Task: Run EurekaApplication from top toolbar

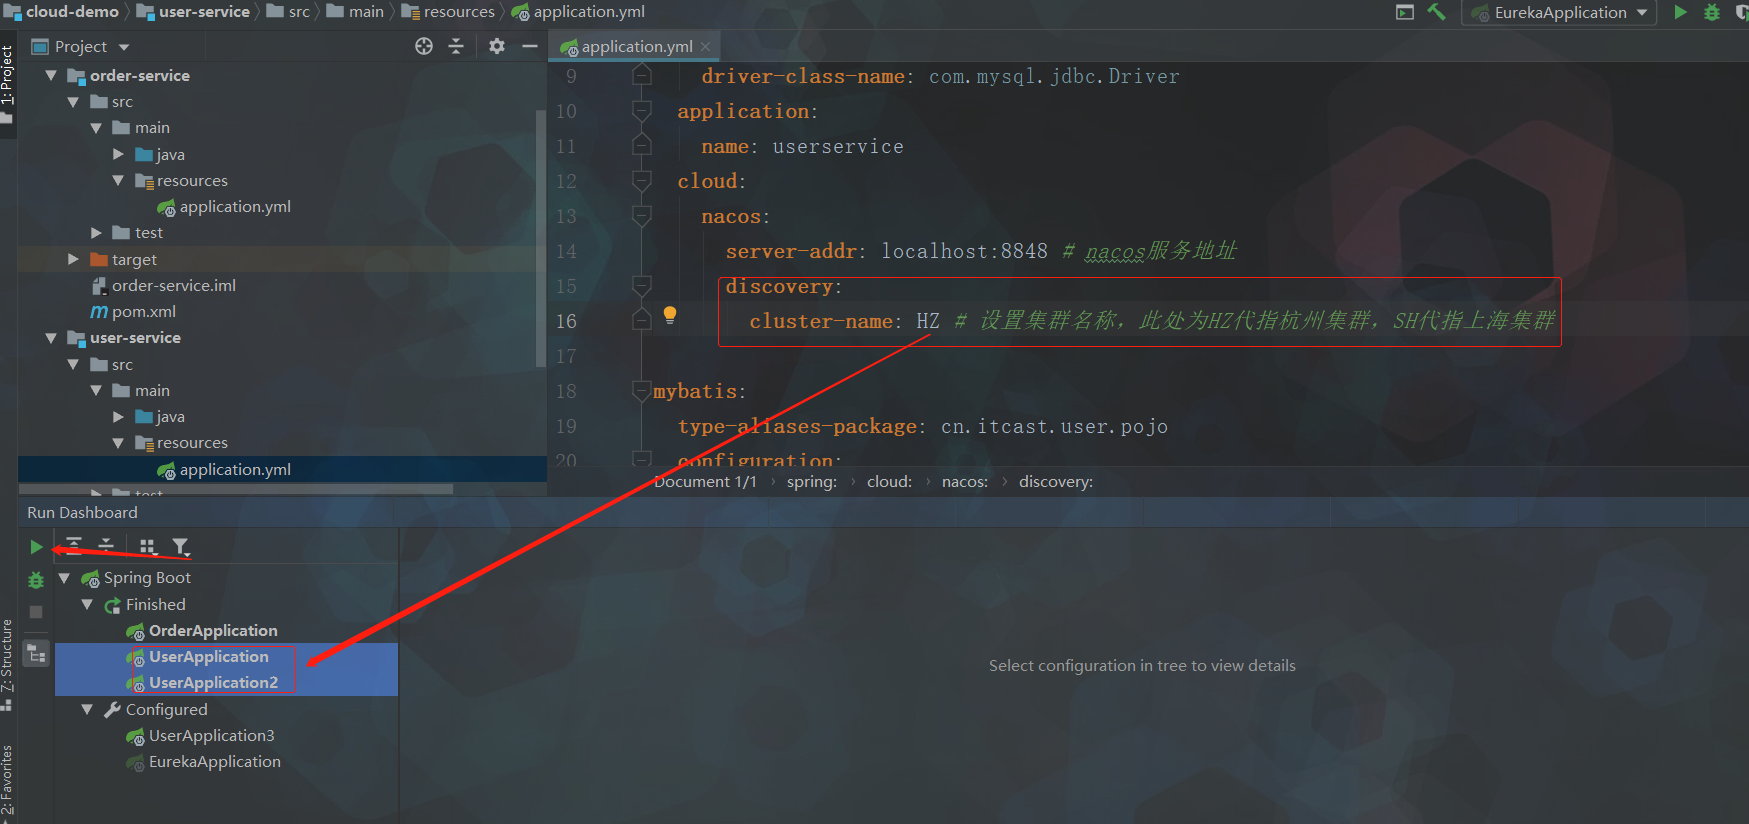Action: pos(1680,12)
